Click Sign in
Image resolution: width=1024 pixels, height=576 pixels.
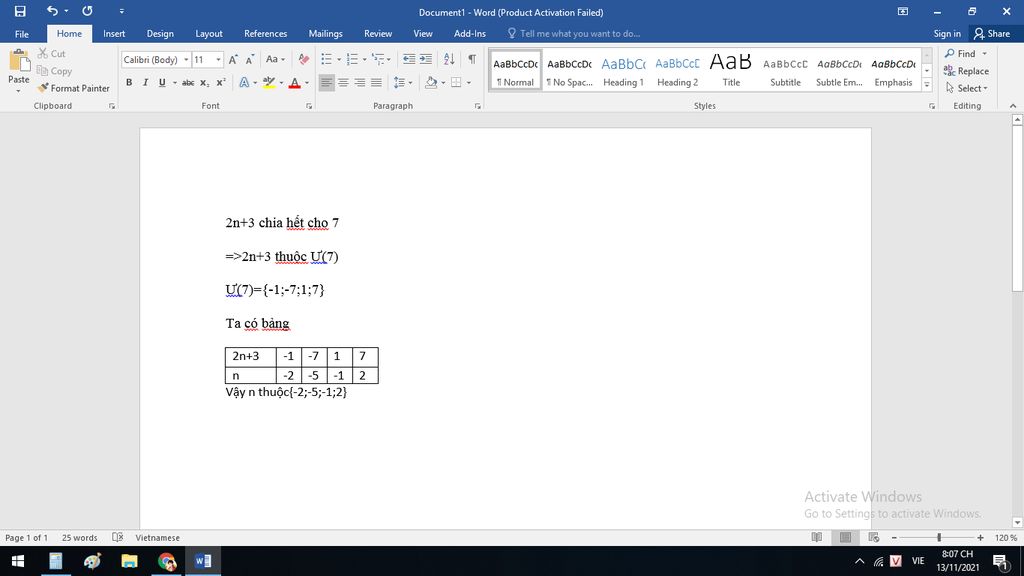pos(947,34)
